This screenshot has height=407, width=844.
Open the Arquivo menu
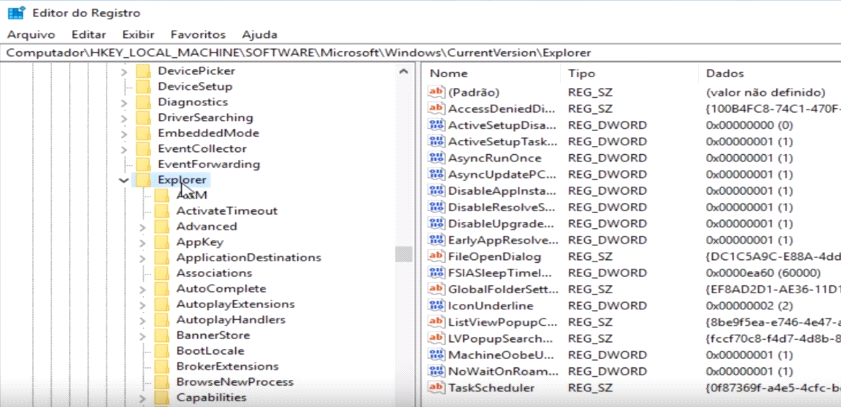(31, 34)
